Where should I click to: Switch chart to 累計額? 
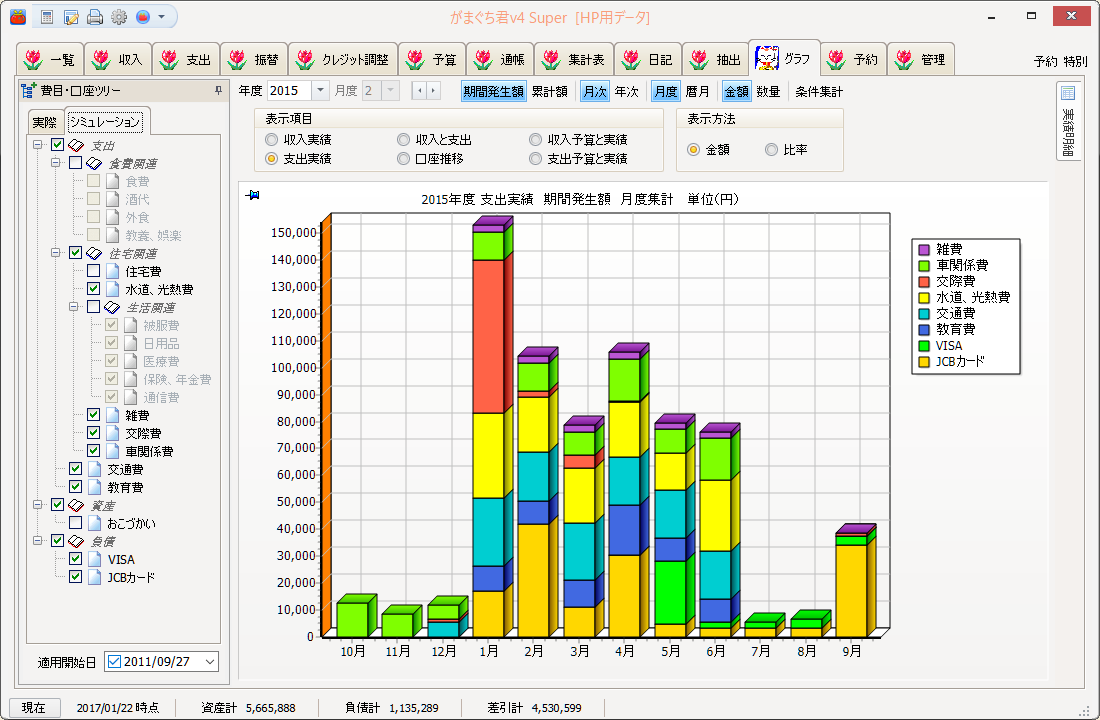click(x=549, y=91)
